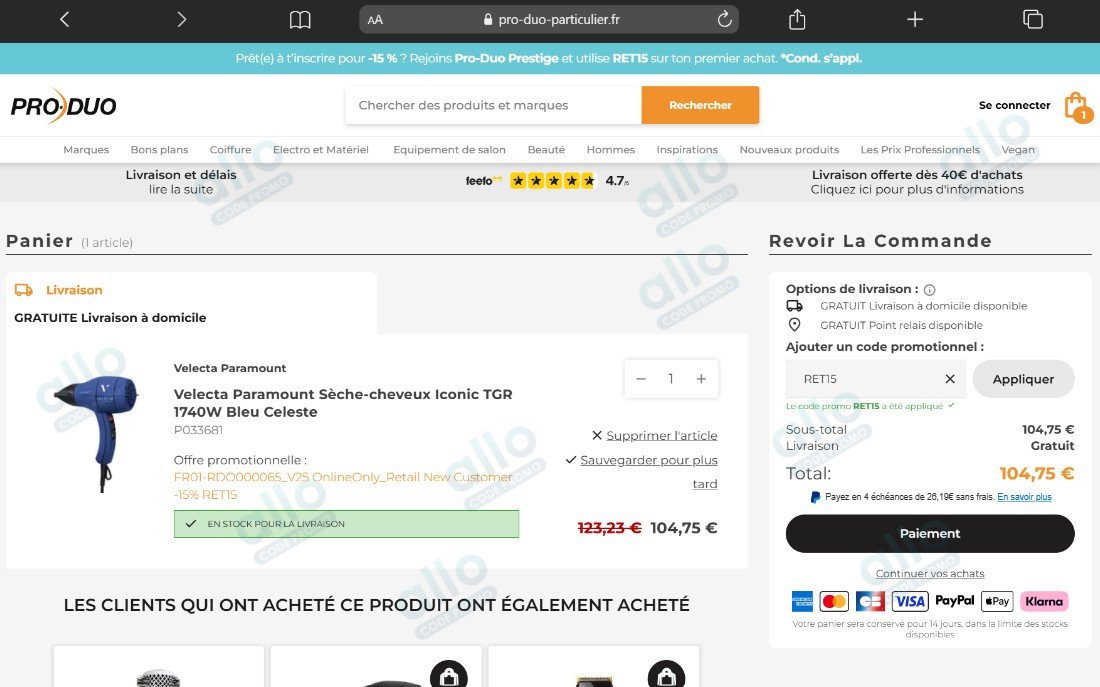Click the quantity value field showing 1
1100x687 pixels.
pyautogui.click(x=671, y=379)
